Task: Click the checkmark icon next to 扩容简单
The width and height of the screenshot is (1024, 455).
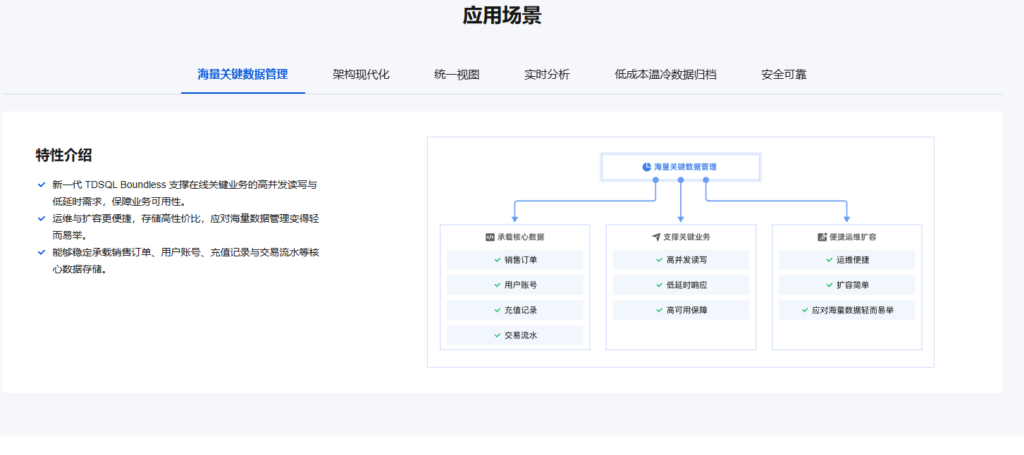Action: (x=829, y=285)
